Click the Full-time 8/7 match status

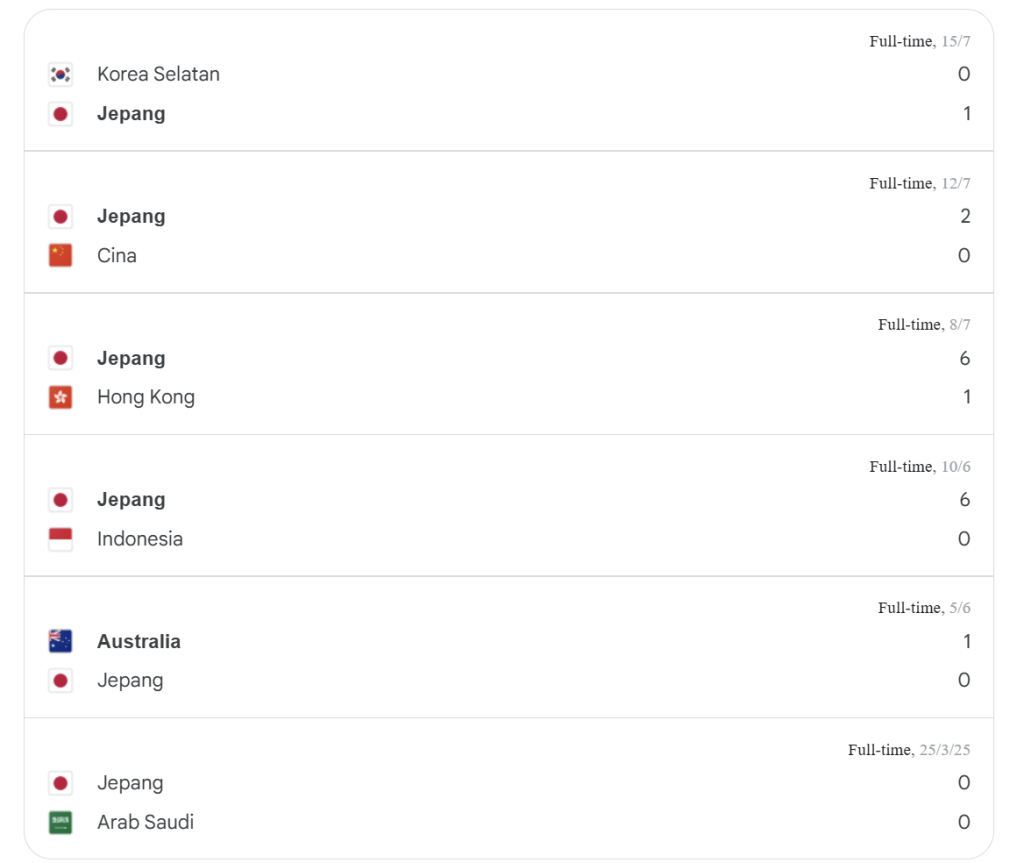924,324
